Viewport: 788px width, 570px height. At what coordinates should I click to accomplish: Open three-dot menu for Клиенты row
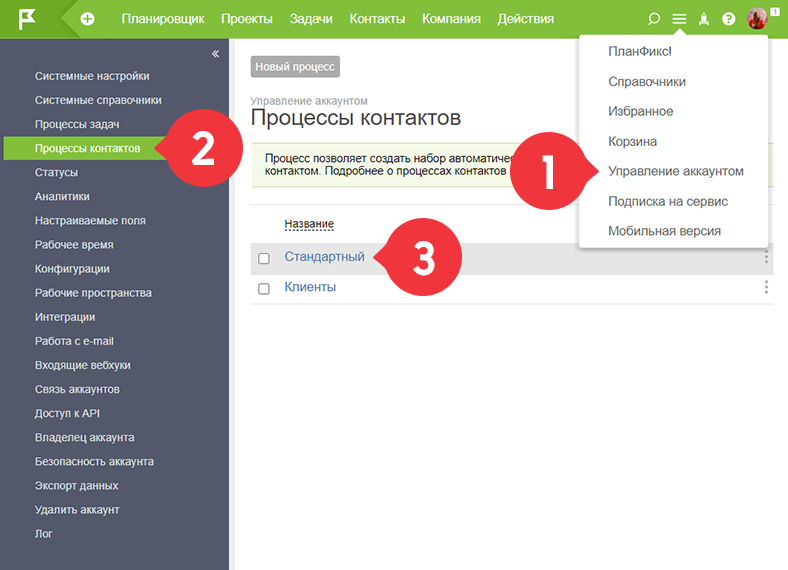pos(766,287)
